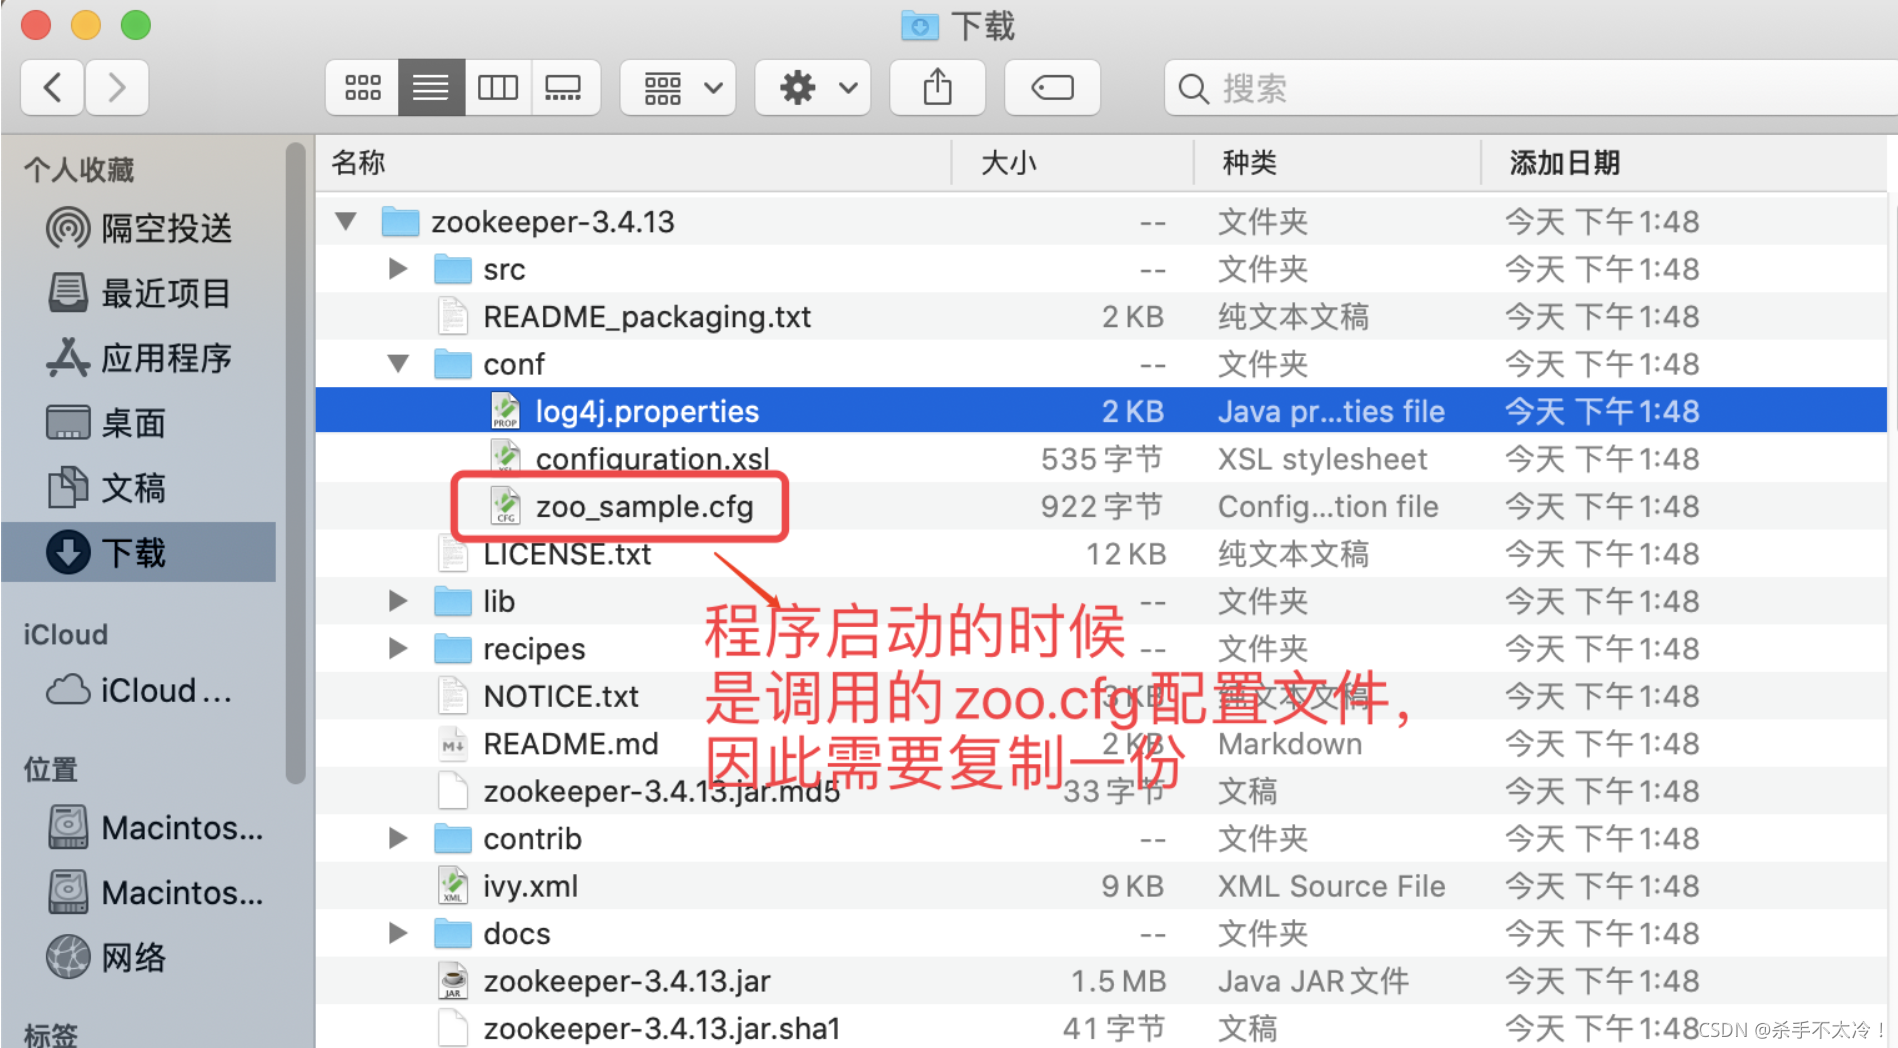Toggle list view mode button

431,88
